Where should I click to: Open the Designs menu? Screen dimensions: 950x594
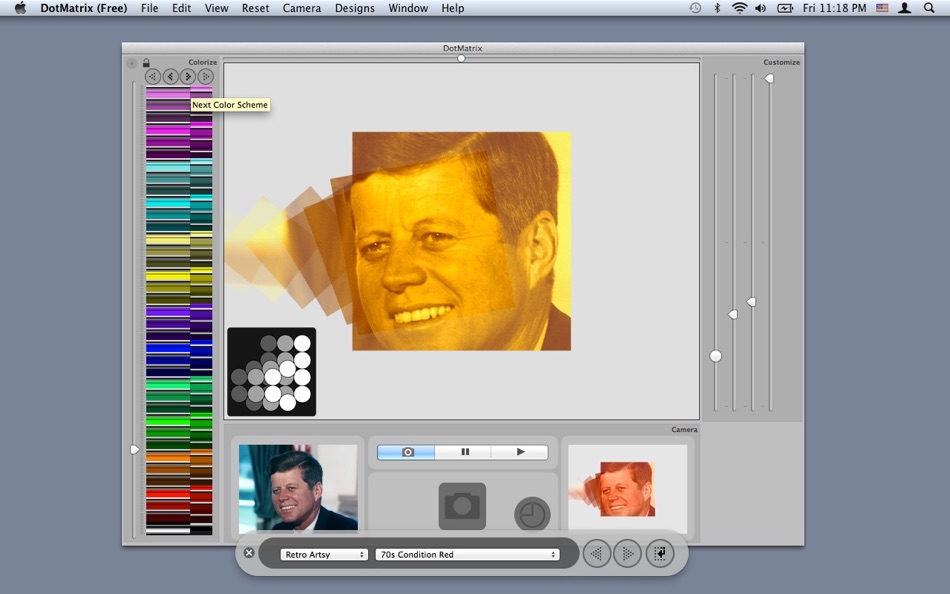[x=354, y=8]
